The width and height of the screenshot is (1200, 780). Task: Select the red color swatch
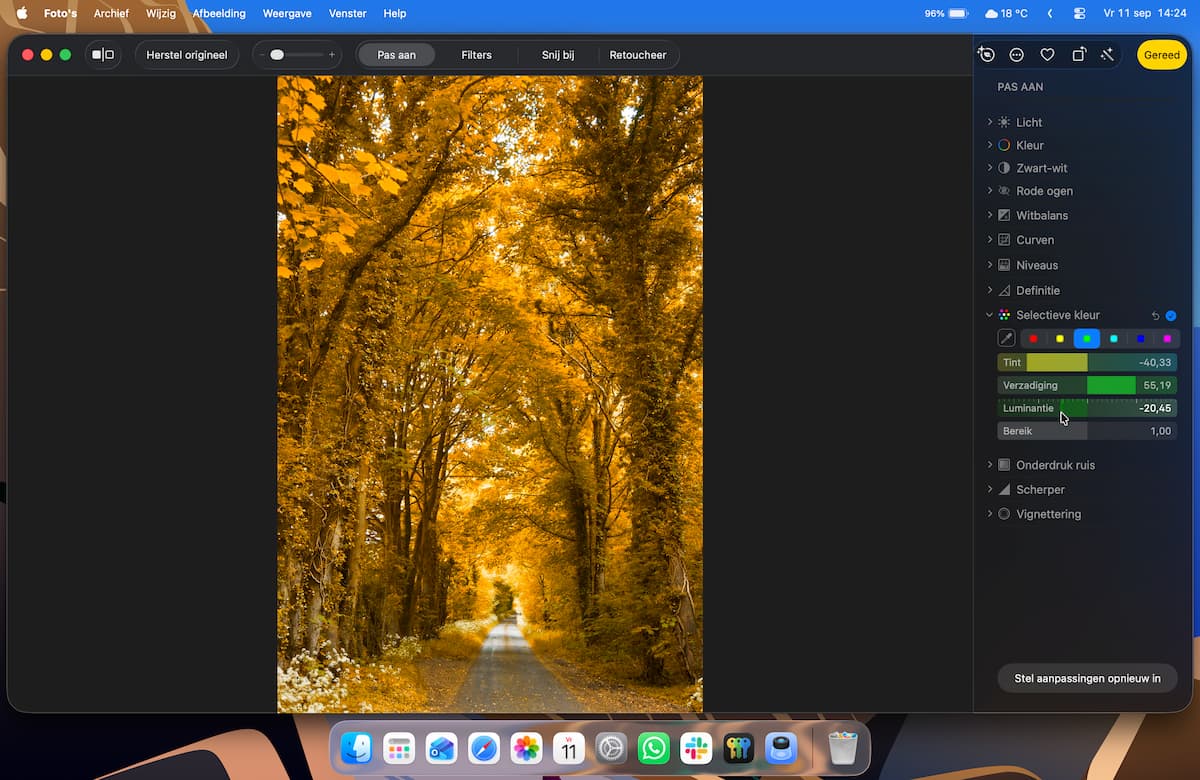click(x=1033, y=339)
